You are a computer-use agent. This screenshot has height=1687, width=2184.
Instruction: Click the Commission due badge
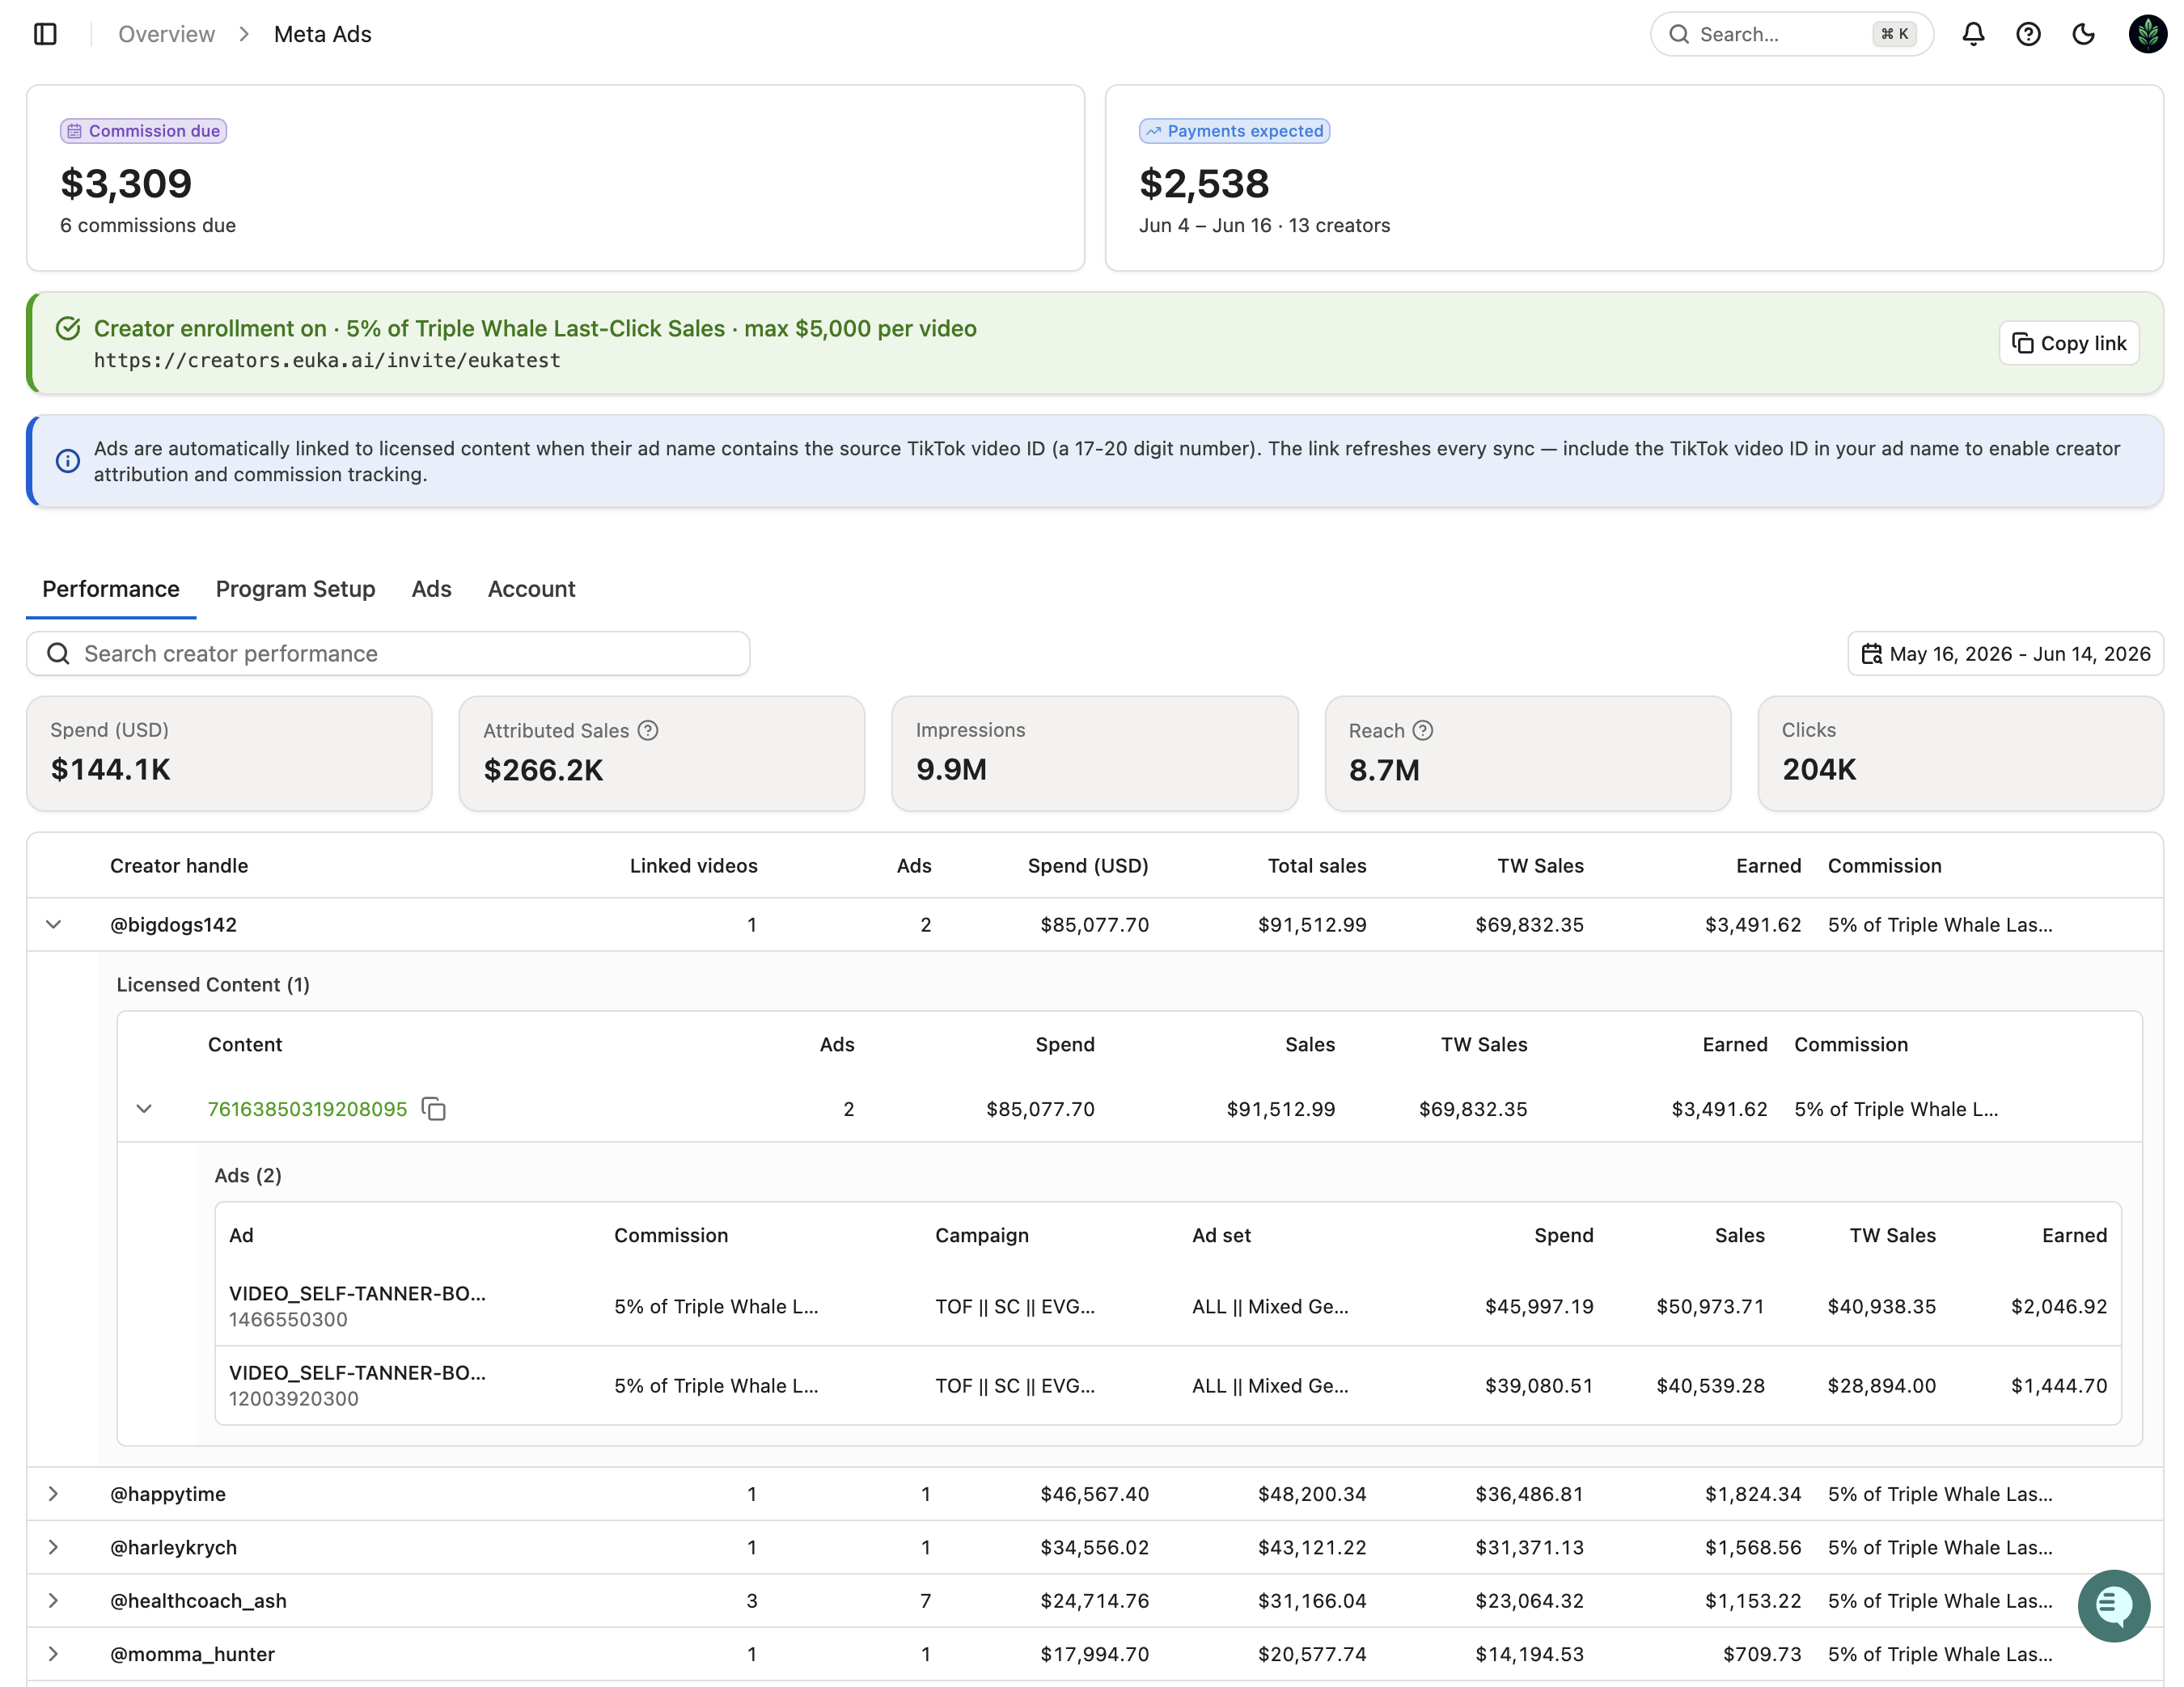click(144, 131)
